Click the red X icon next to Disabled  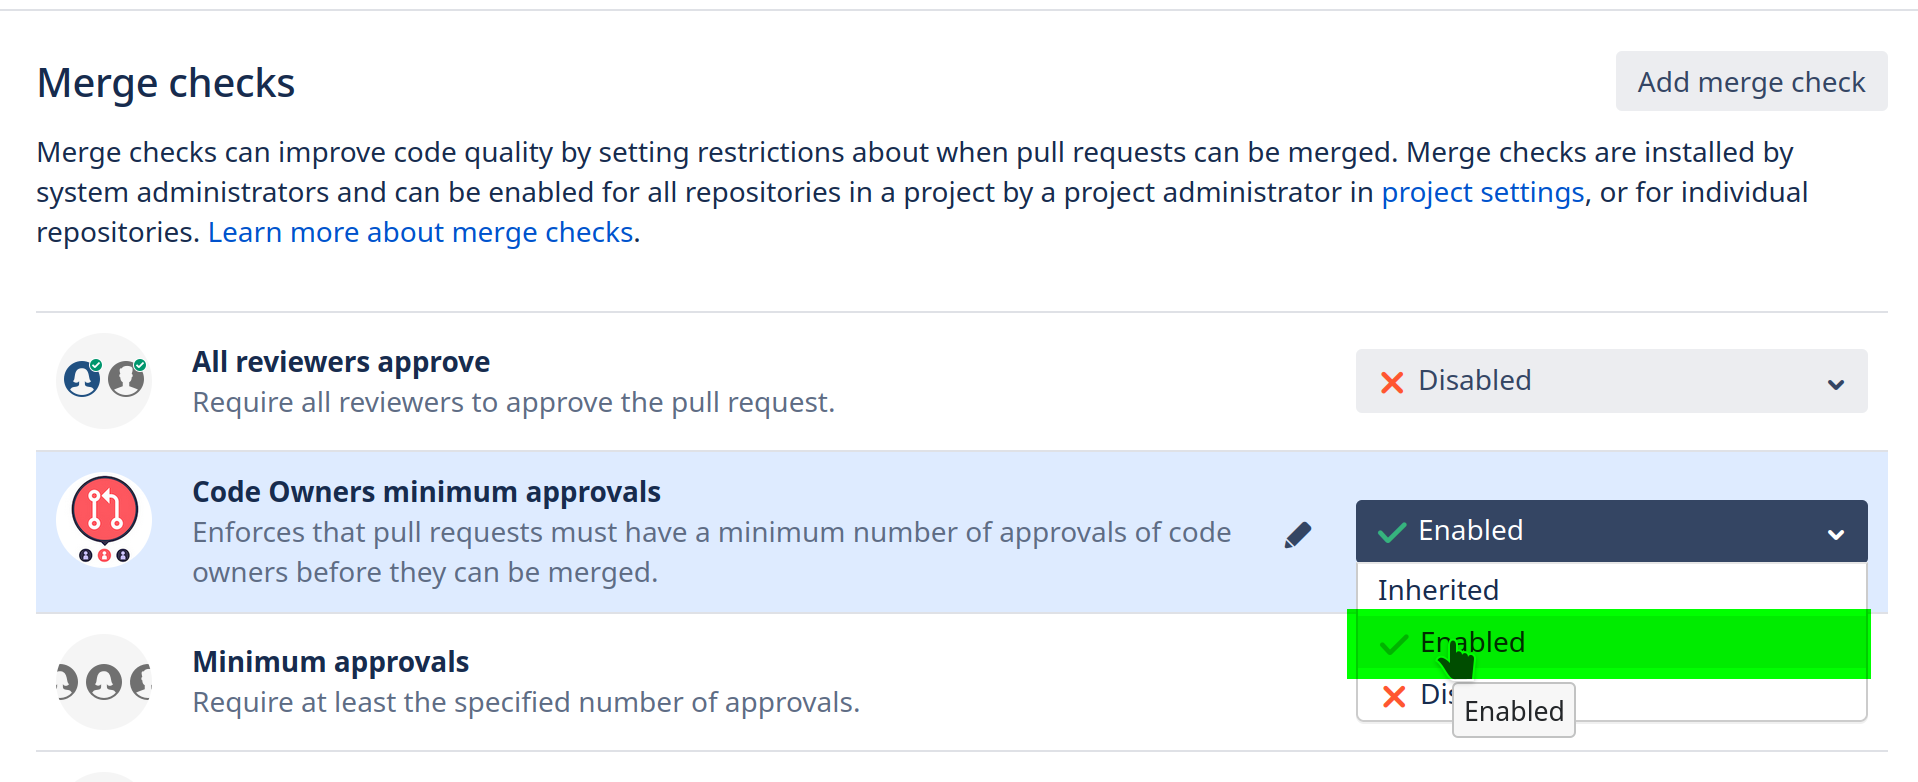[1391, 381]
